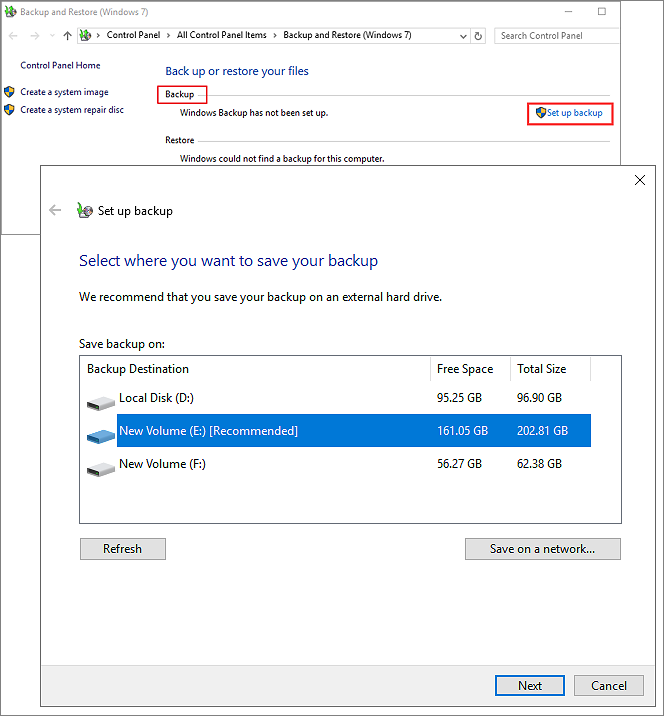The image size is (664, 716).
Task: Click the Refresh icon beside address bar
Action: (479, 36)
